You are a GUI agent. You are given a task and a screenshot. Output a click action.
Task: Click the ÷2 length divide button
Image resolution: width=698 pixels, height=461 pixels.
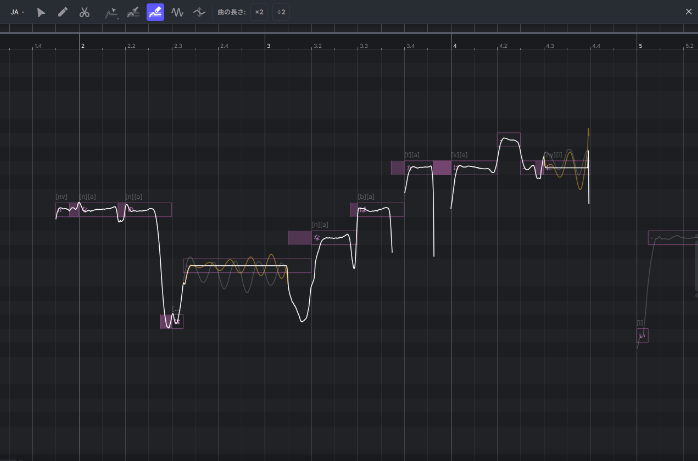281,12
